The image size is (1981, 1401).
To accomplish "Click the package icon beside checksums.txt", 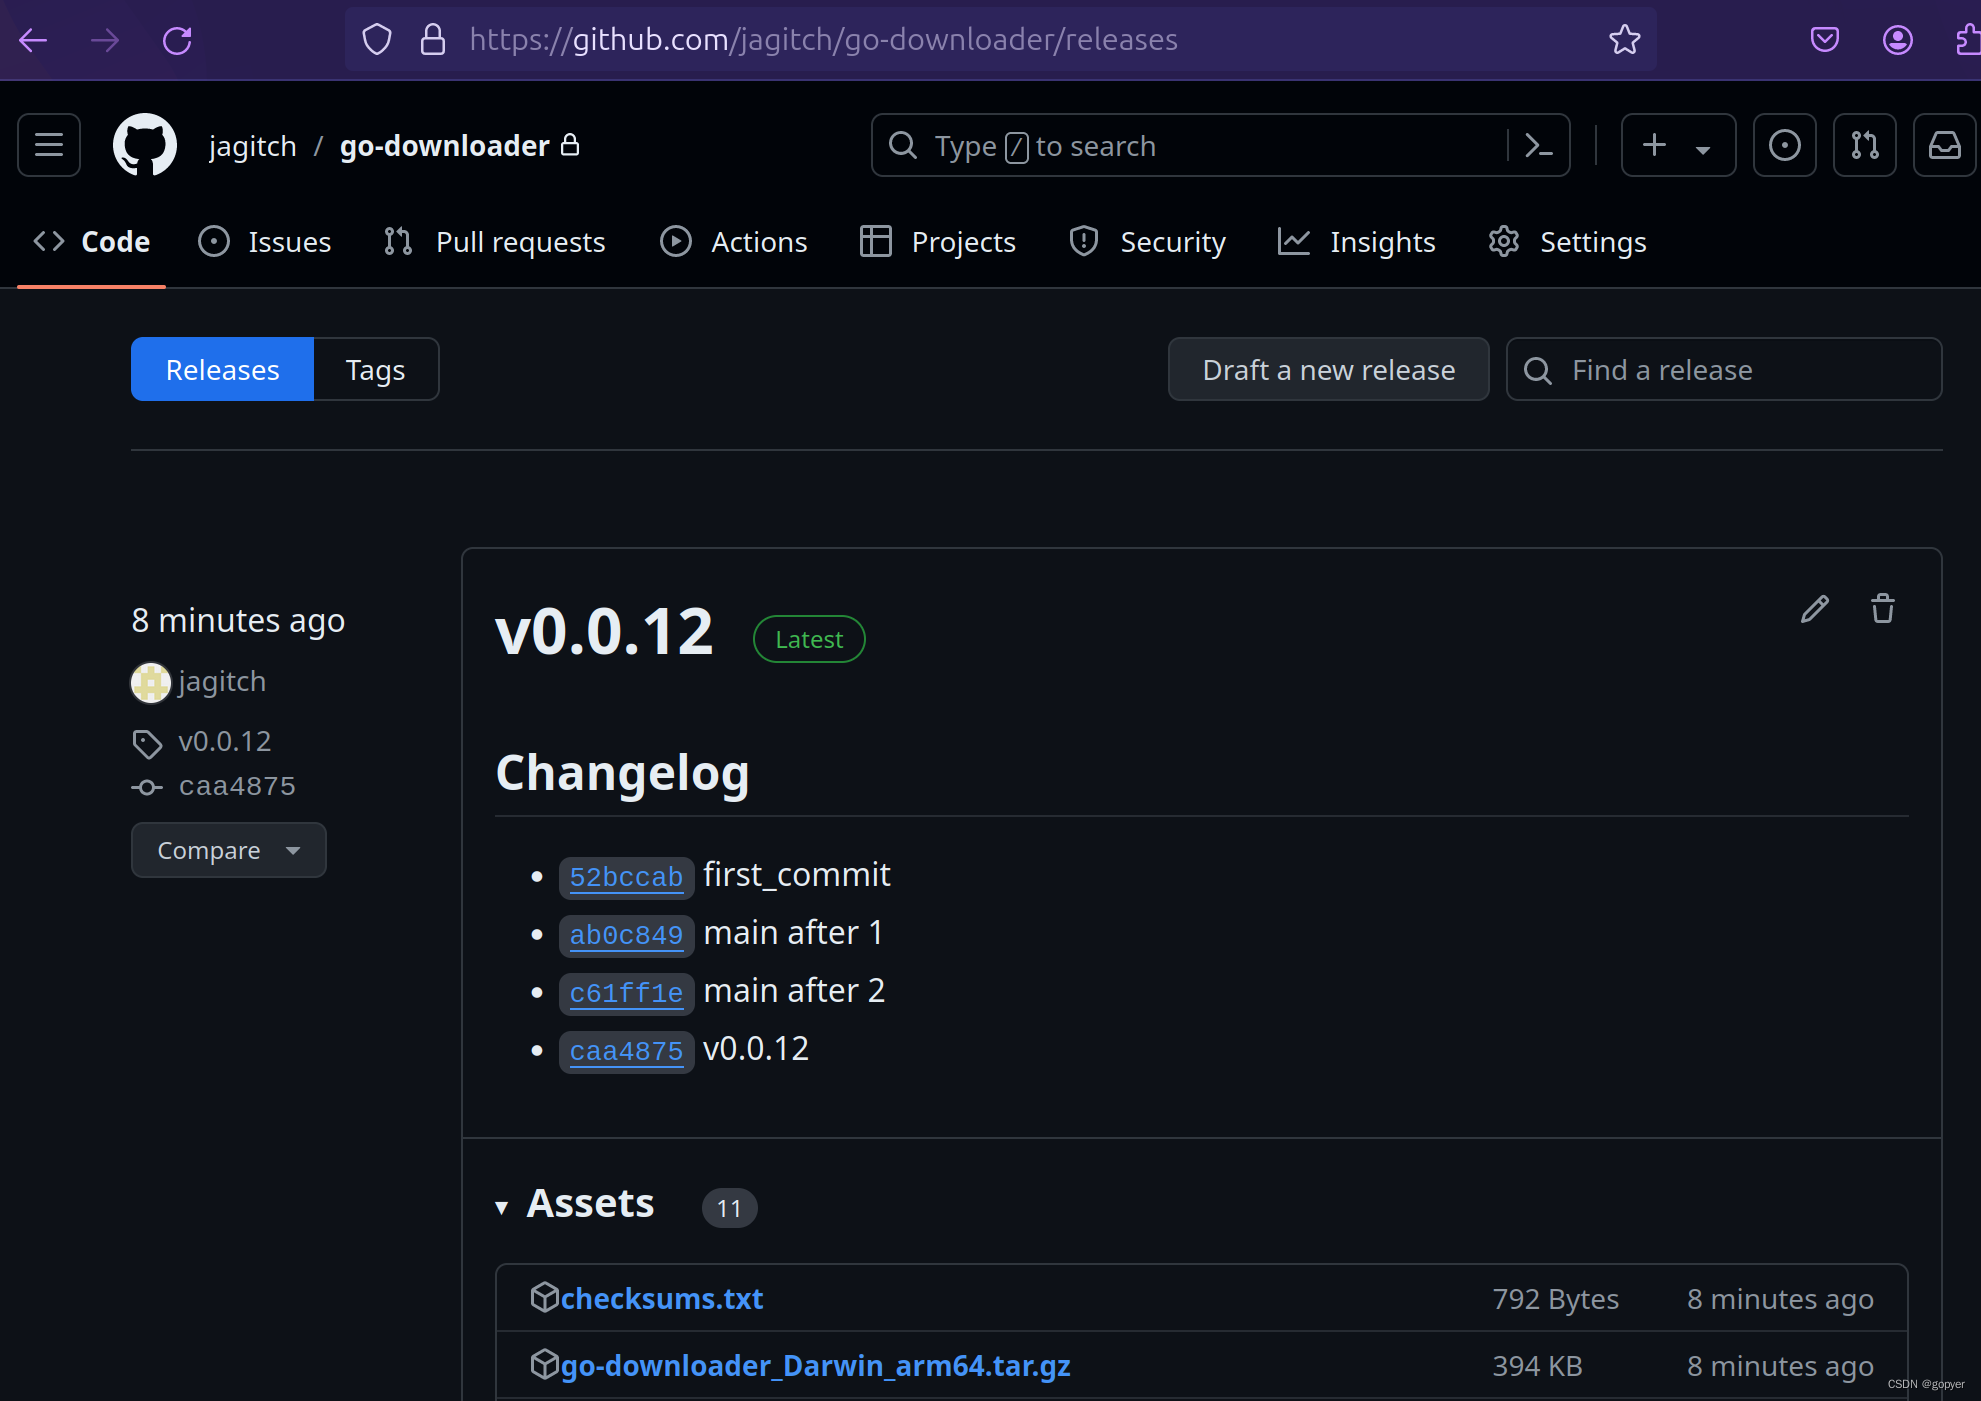I will pos(544,1297).
